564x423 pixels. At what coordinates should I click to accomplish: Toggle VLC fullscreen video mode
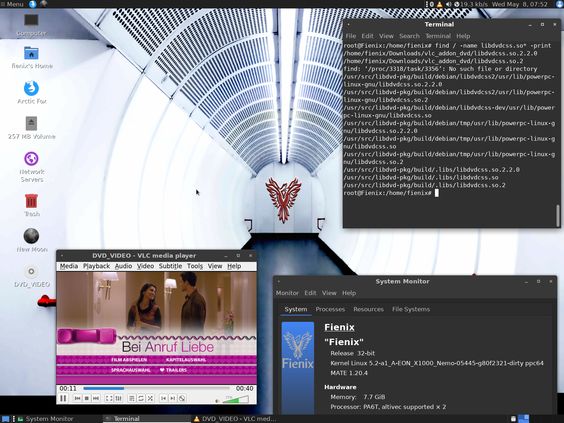pyautogui.click(x=109, y=398)
